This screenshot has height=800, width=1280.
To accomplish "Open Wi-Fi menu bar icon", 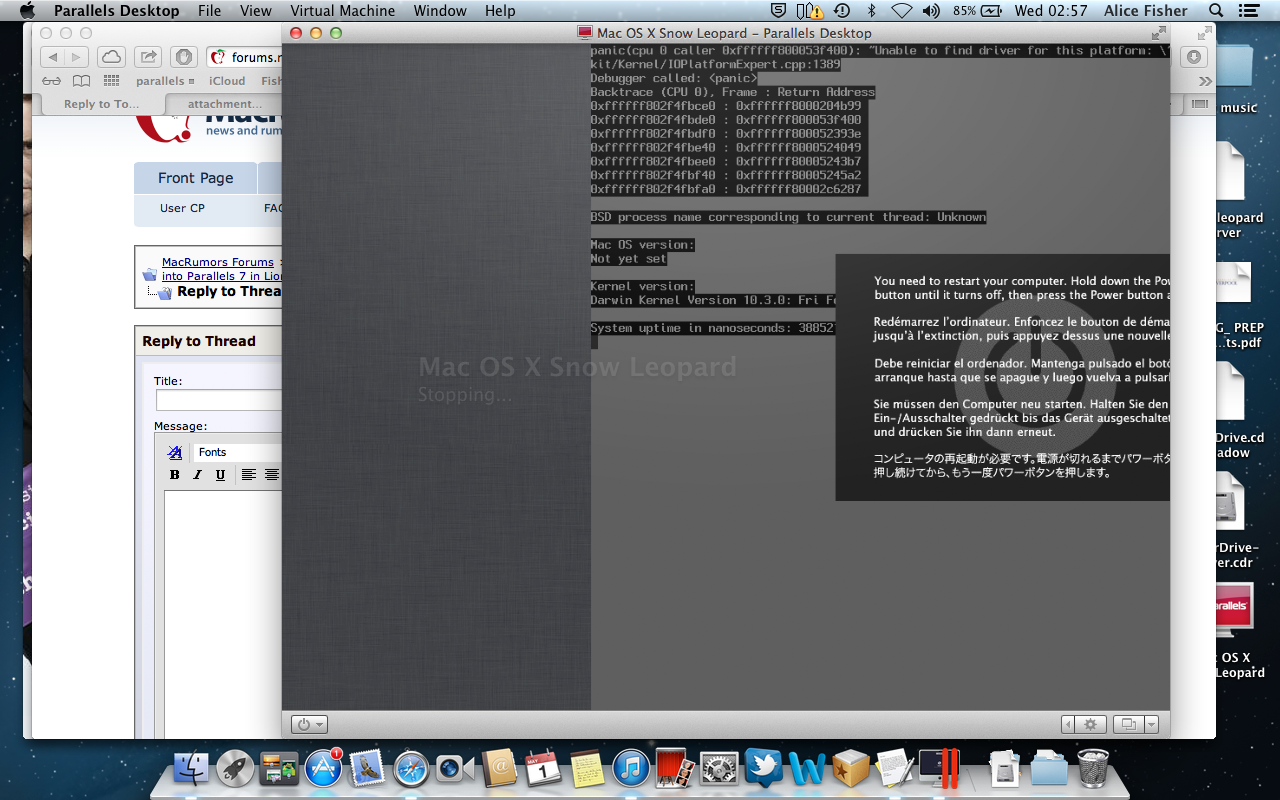I will click(901, 11).
